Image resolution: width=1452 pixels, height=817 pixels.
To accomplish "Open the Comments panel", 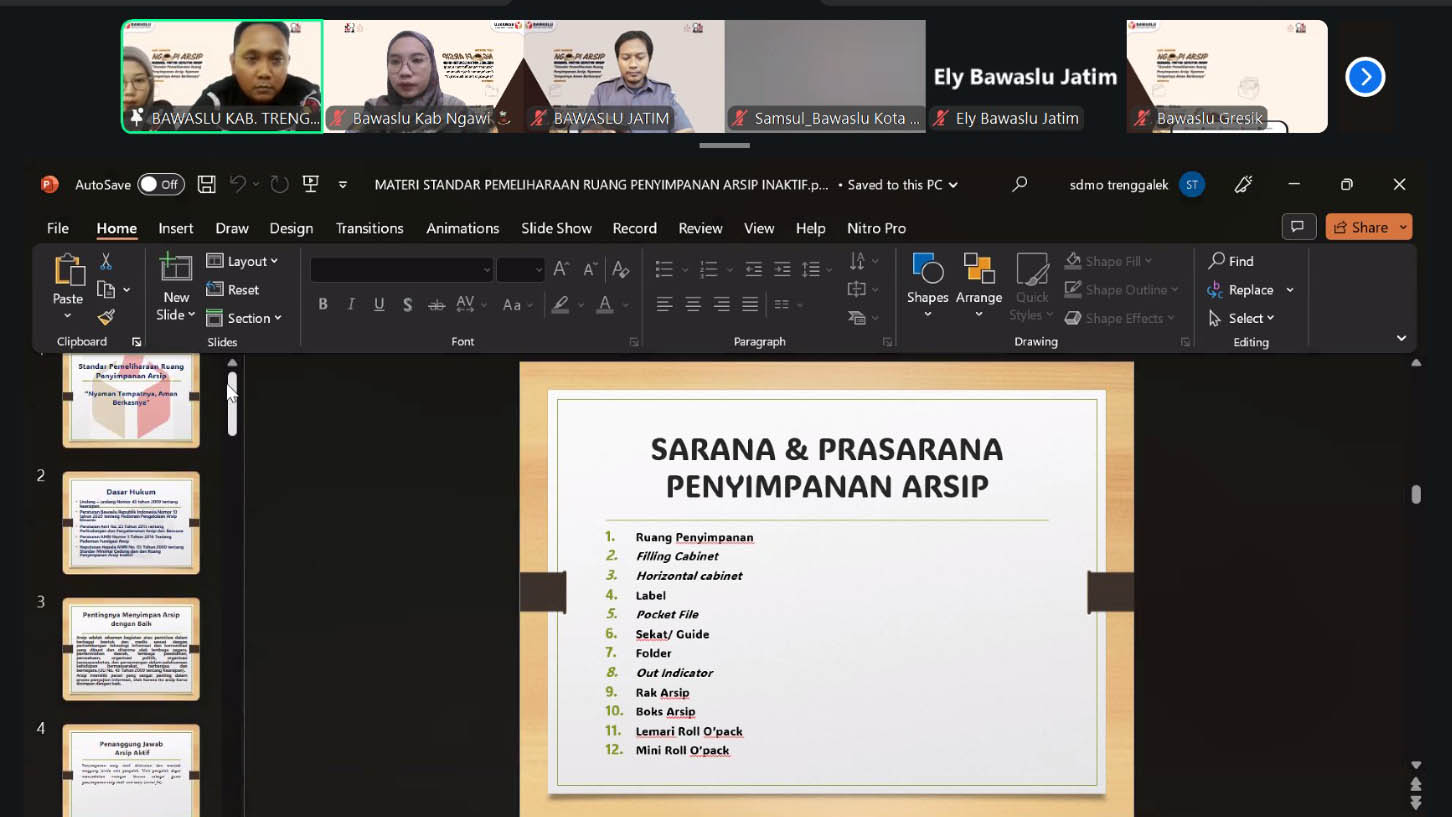I will (x=1299, y=226).
